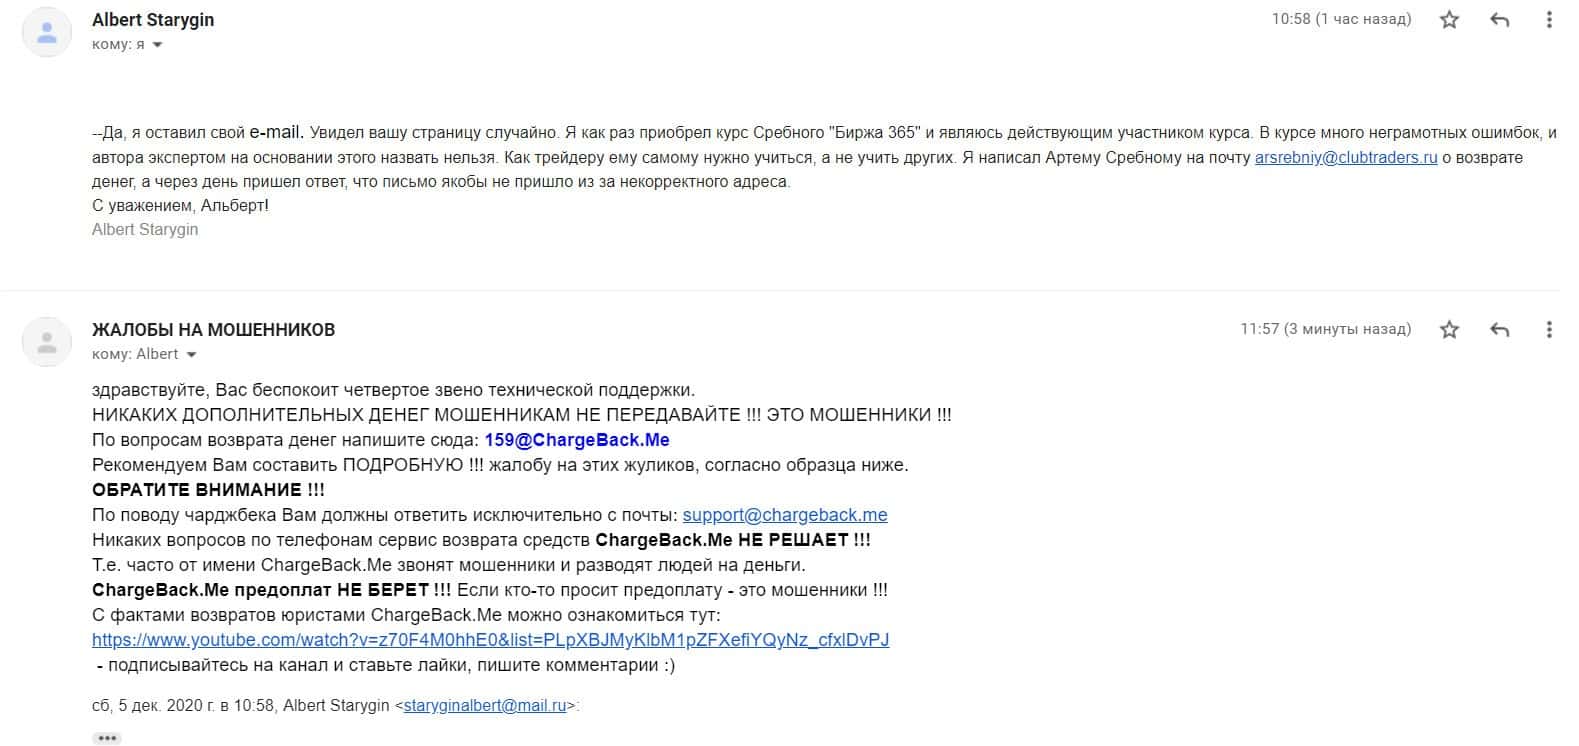
Task: Reply to the ЖАЛОБЫ НА МОШЕННИКОВ message
Action: tap(1499, 329)
